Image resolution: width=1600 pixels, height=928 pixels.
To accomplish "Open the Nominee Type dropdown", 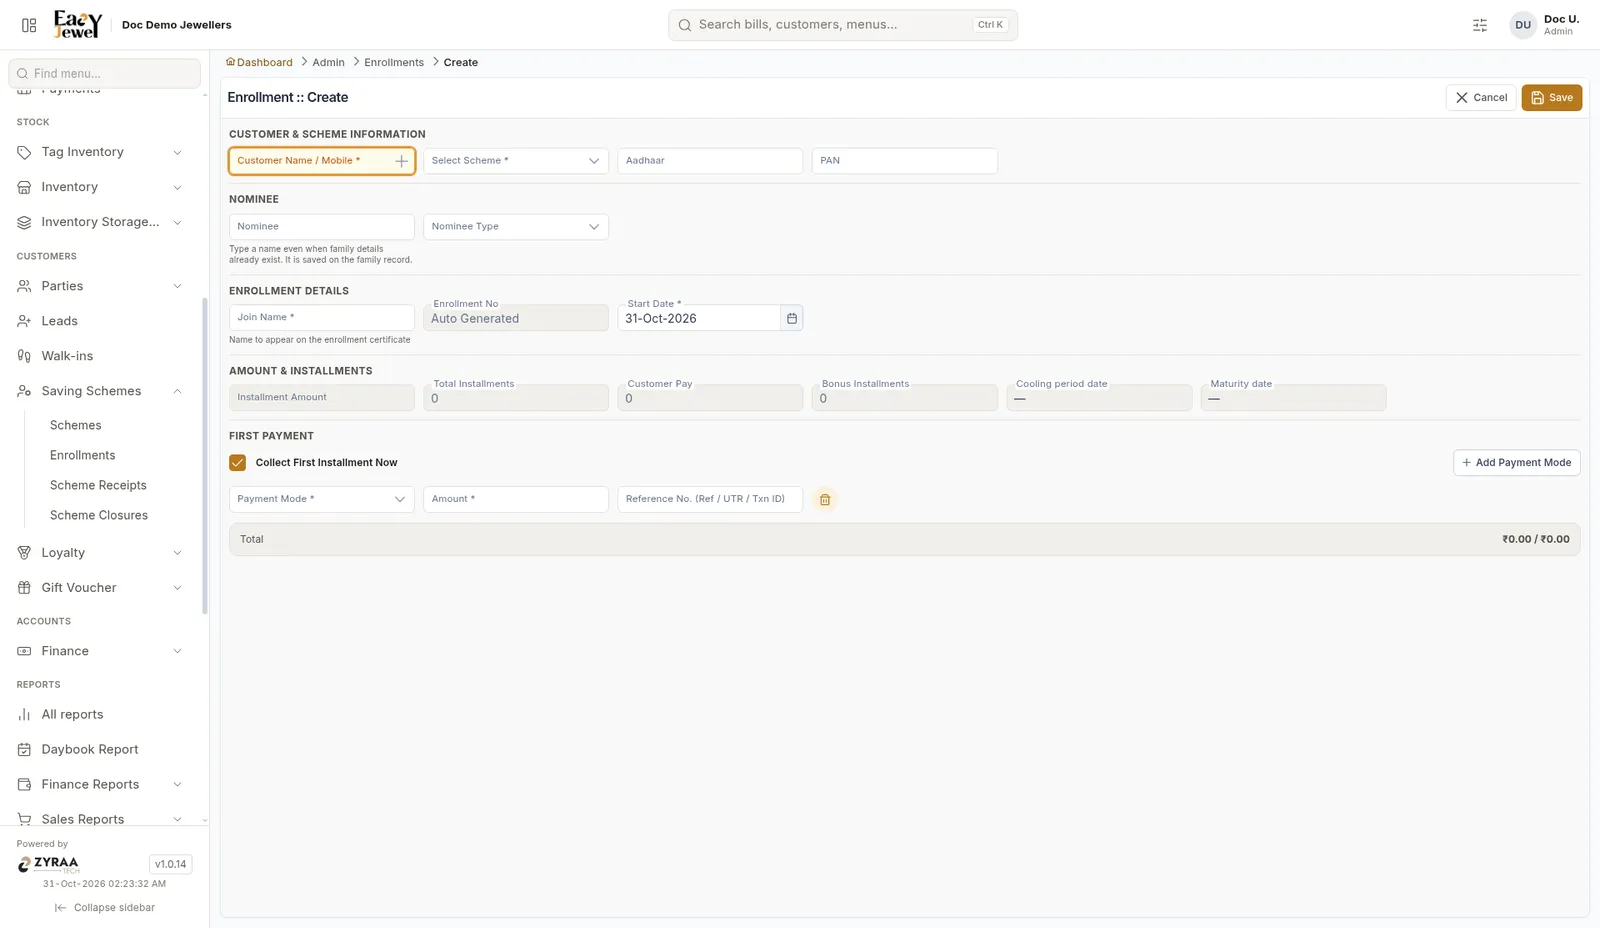I will (x=516, y=227).
